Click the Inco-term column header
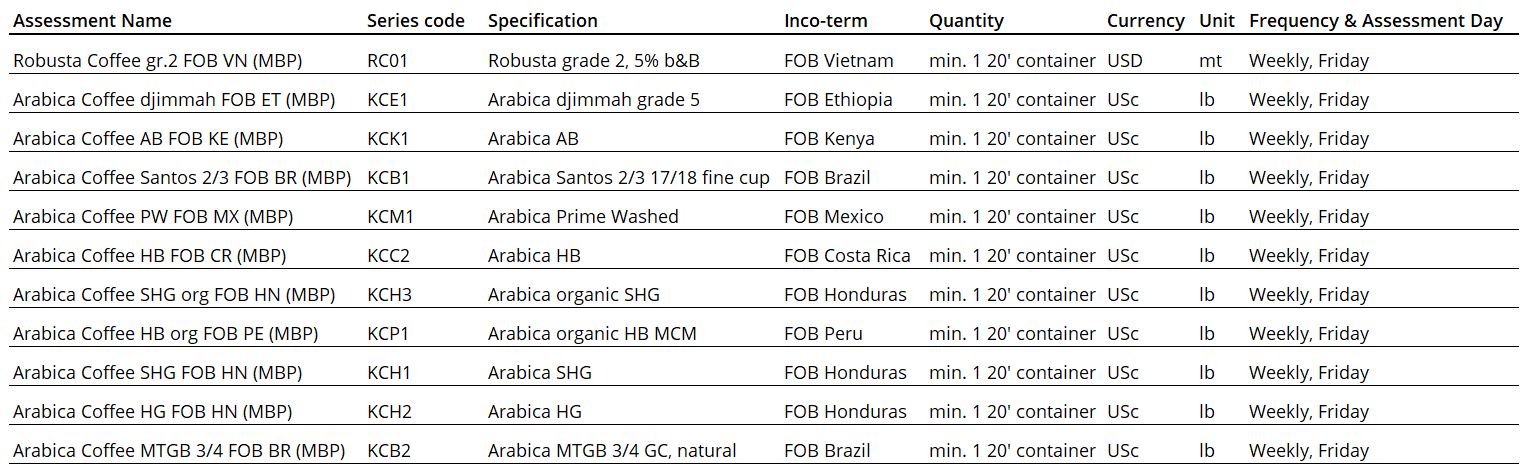 click(x=826, y=20)
